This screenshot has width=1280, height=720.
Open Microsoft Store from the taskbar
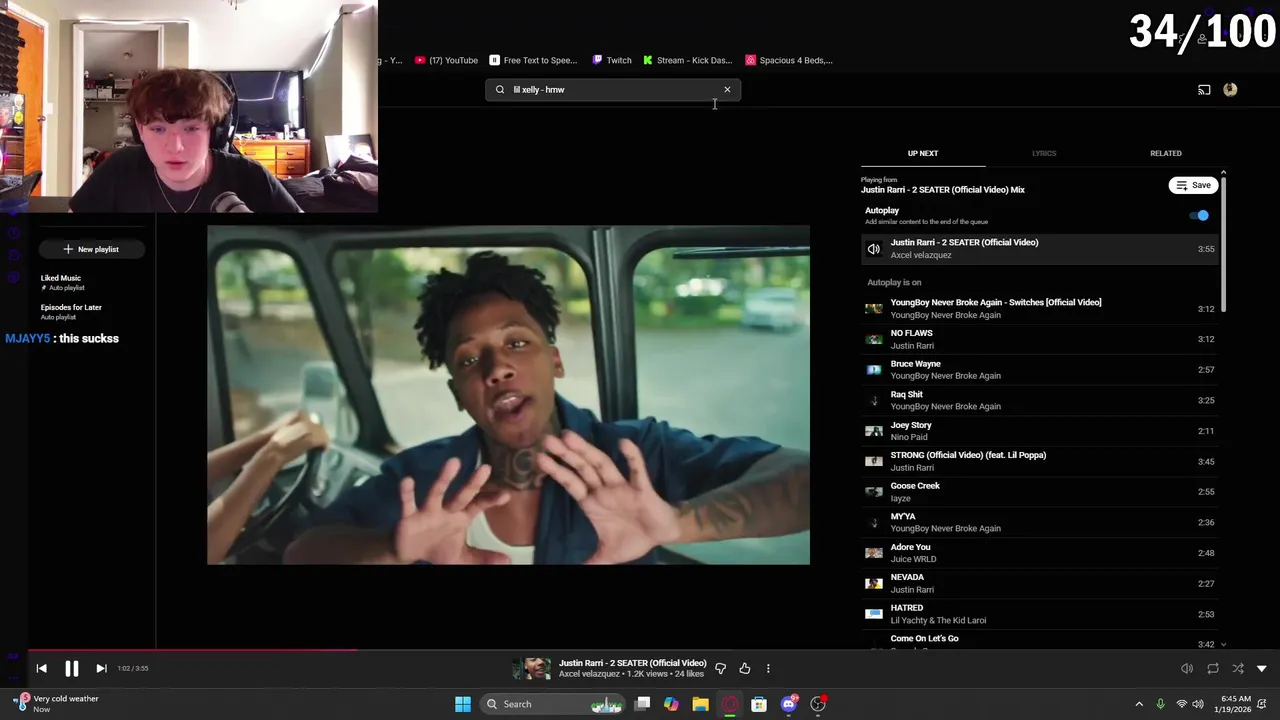pyautogui.click(x=759, y=704)
